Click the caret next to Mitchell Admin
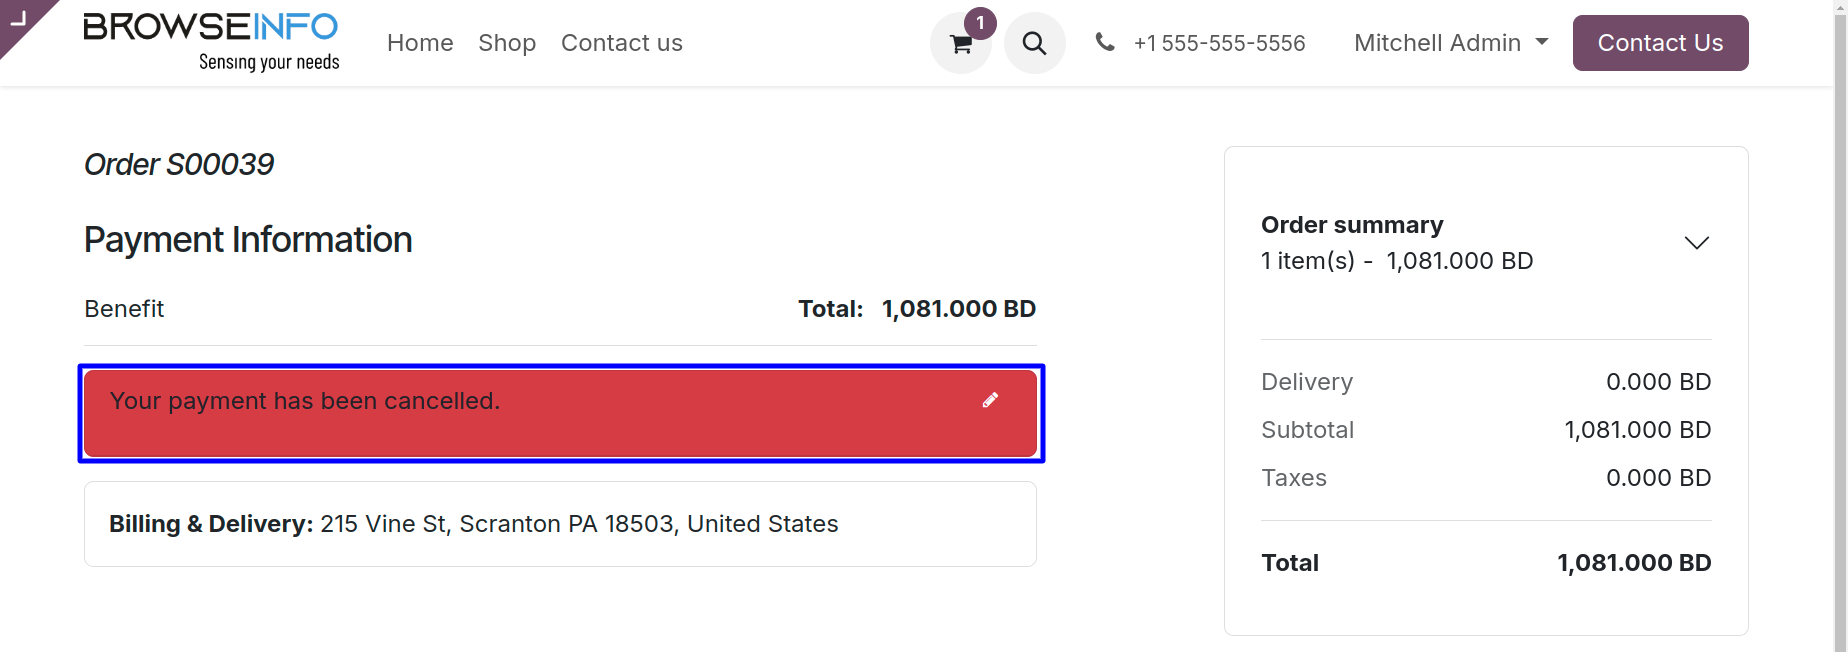 [1541, 42]
